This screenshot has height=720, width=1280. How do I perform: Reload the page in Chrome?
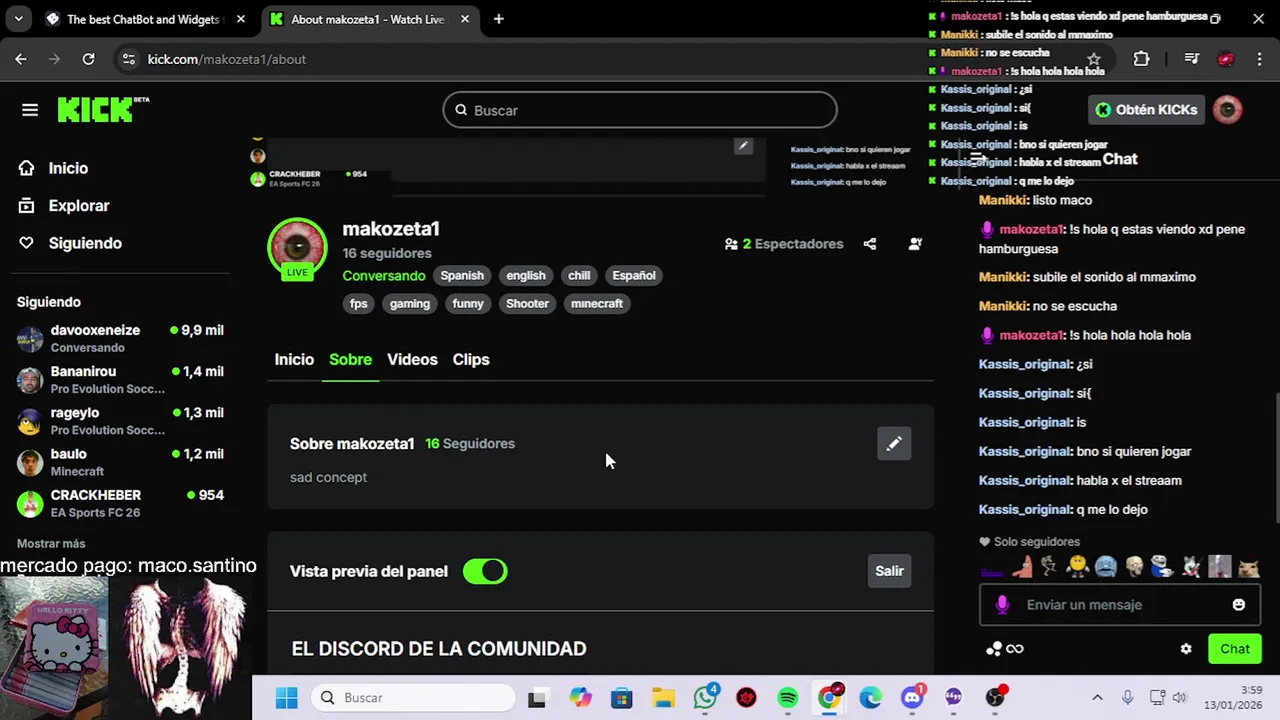tap(89, 59)
